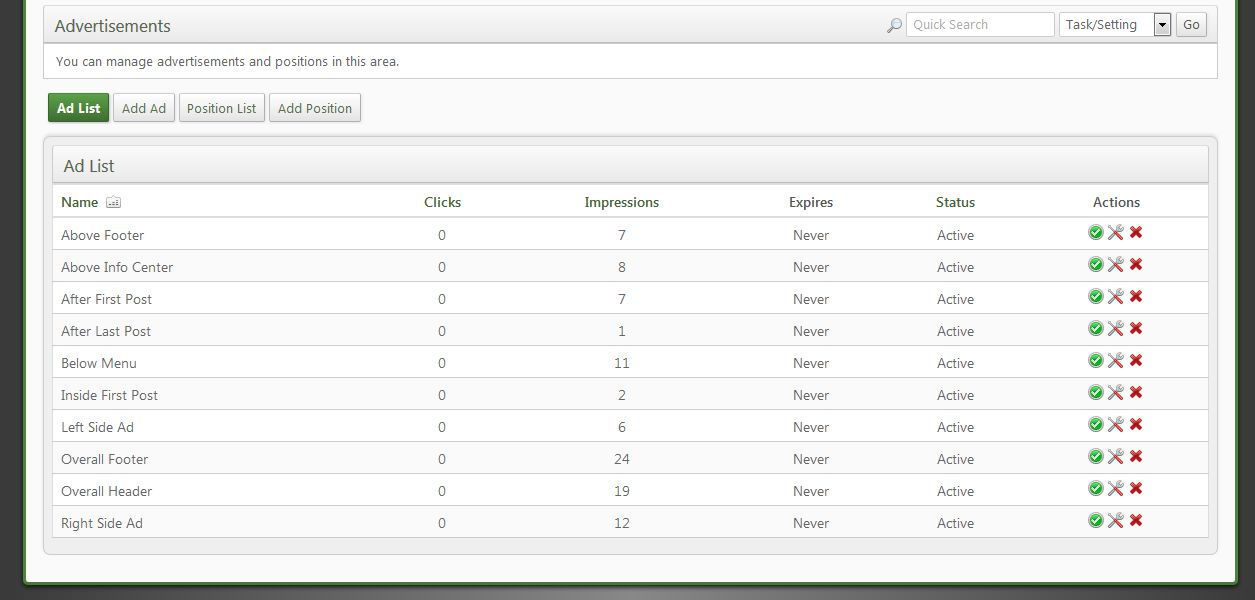Click the Clicks column header
This screenshot has width=1255, height=600.
[442, 202]
